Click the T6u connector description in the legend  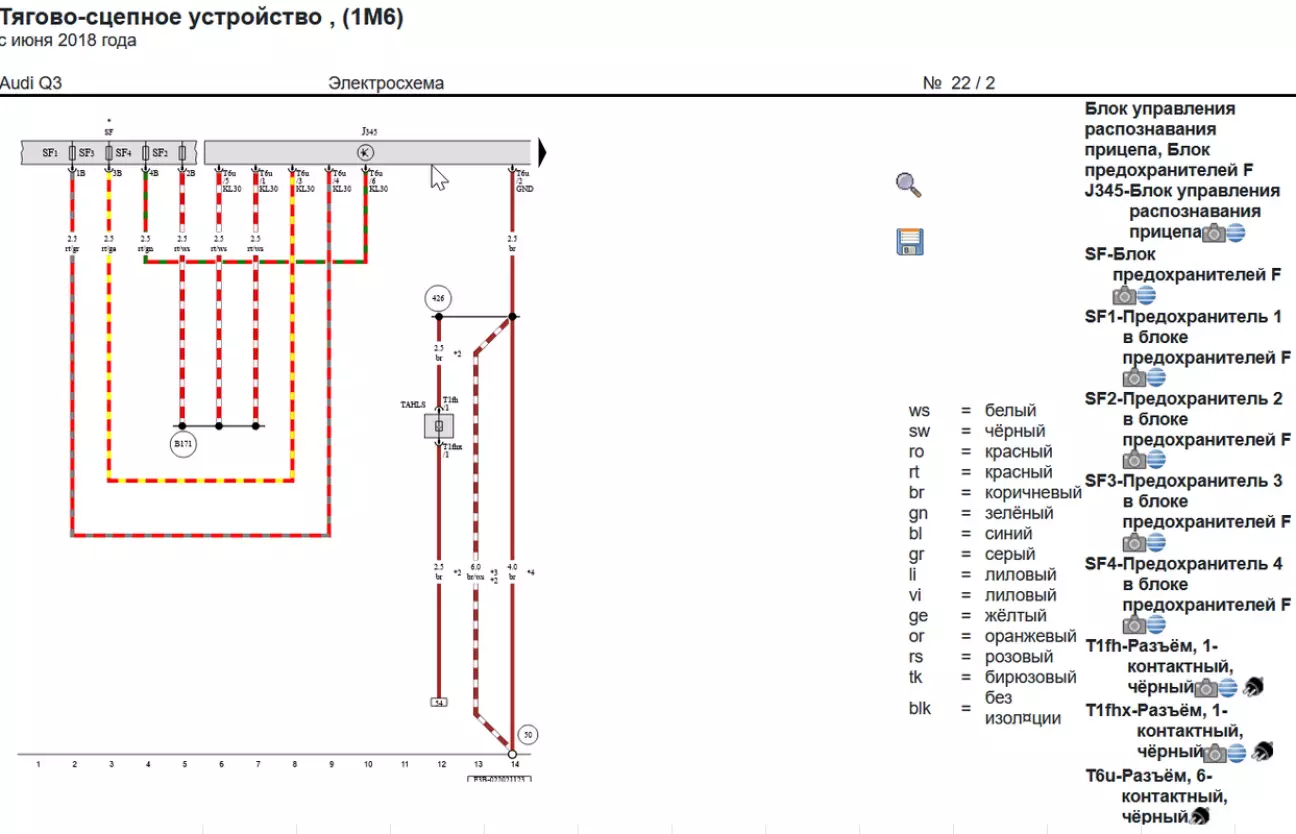click(x=1156, y=796)
